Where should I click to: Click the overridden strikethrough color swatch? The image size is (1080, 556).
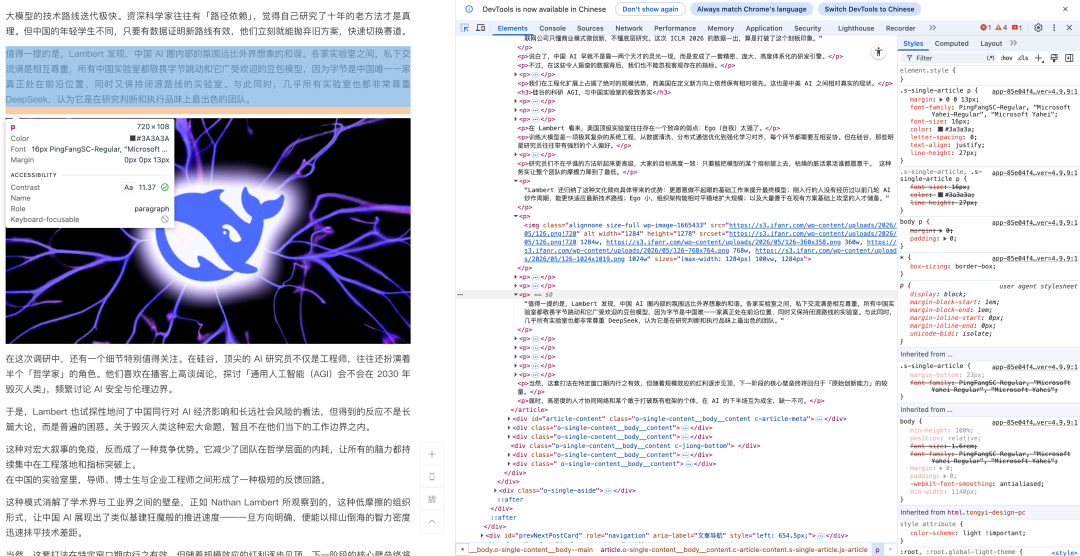pos(941,194)
